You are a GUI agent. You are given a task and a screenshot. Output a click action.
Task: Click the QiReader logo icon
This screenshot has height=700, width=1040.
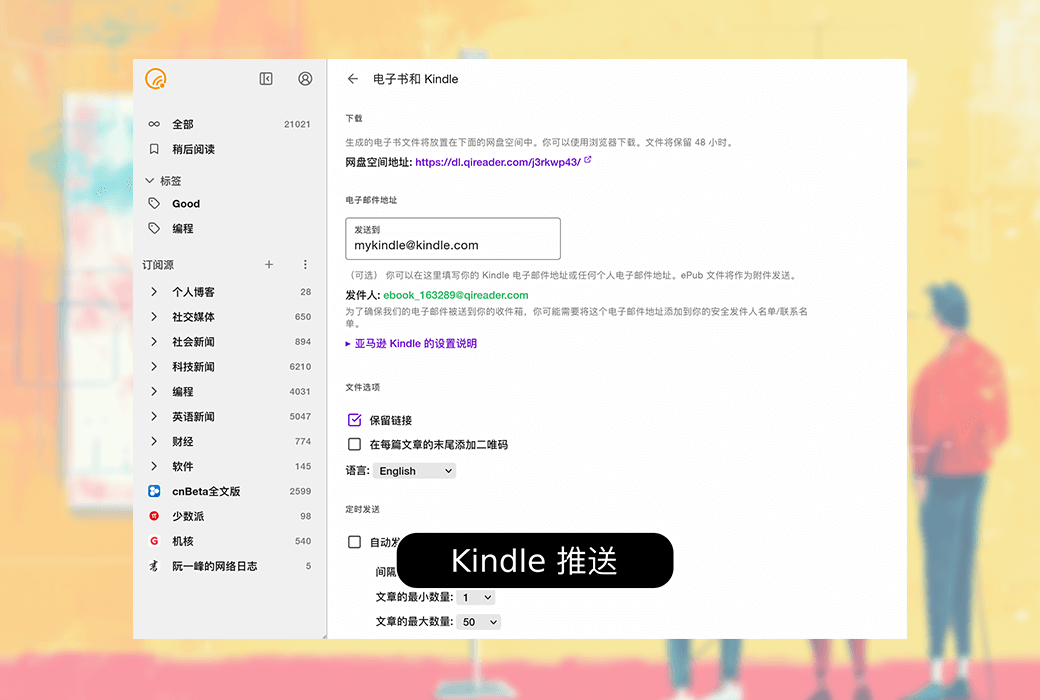pyautogui.click(x=155, y=79)
